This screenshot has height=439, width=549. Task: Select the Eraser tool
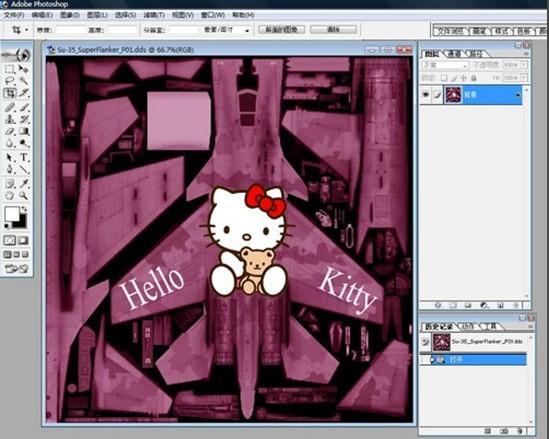[10, 132]
